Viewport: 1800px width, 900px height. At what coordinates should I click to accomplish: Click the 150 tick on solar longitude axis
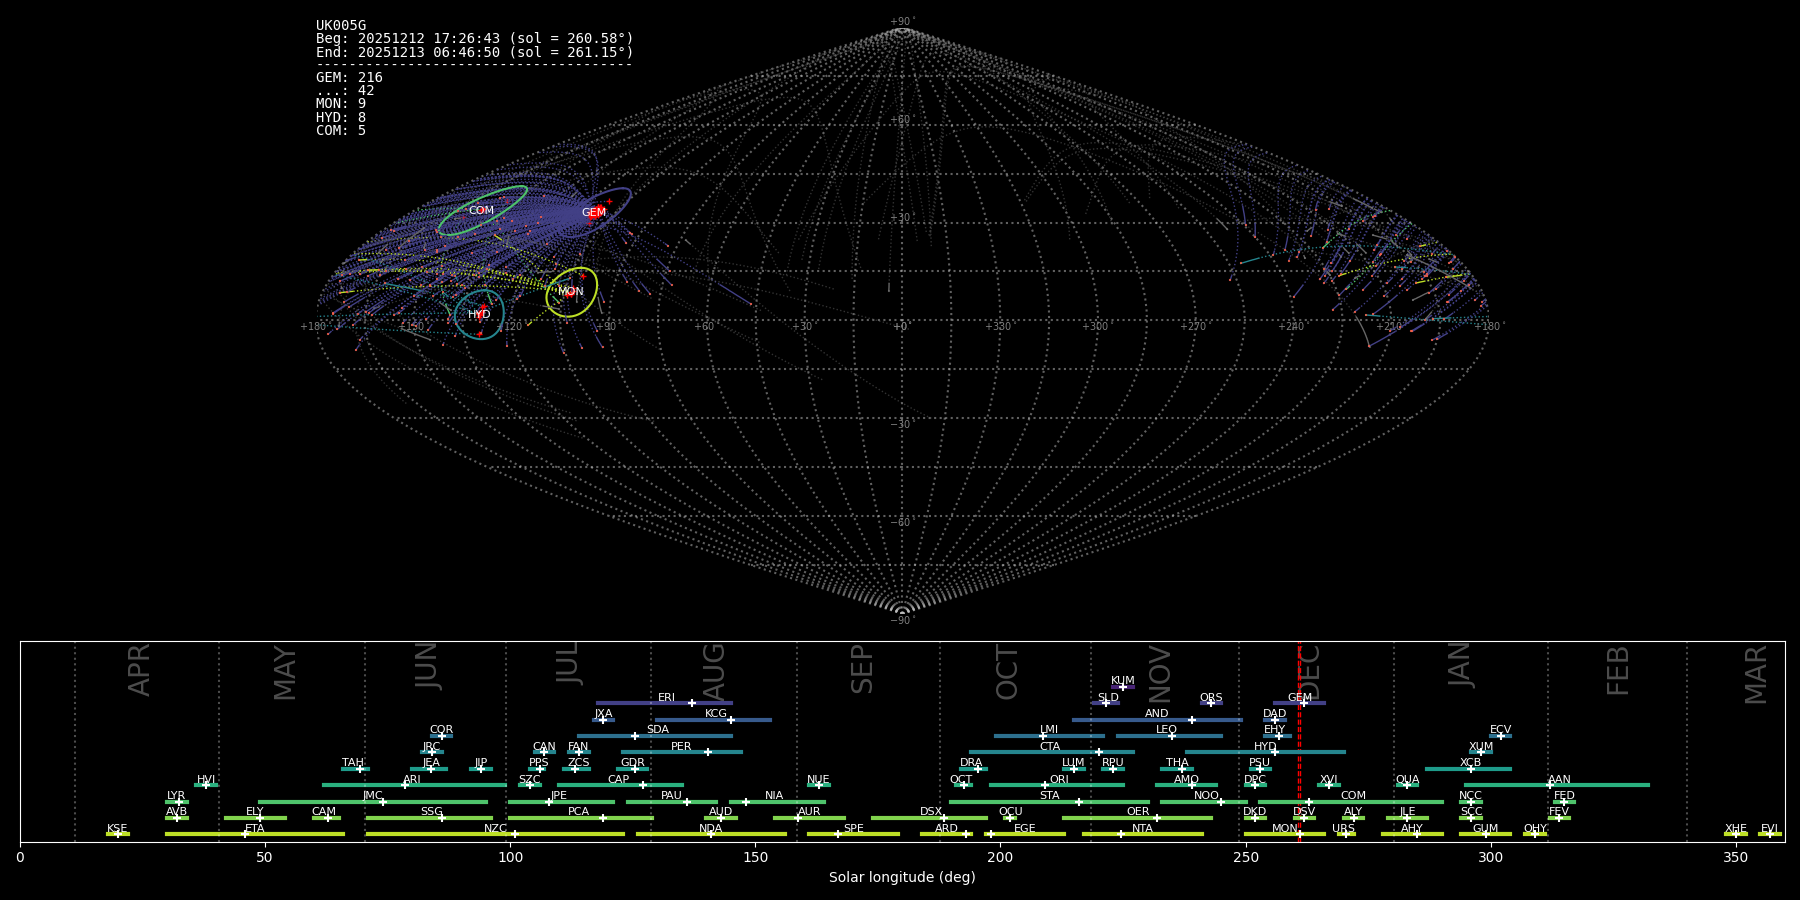tap(755, 858)
